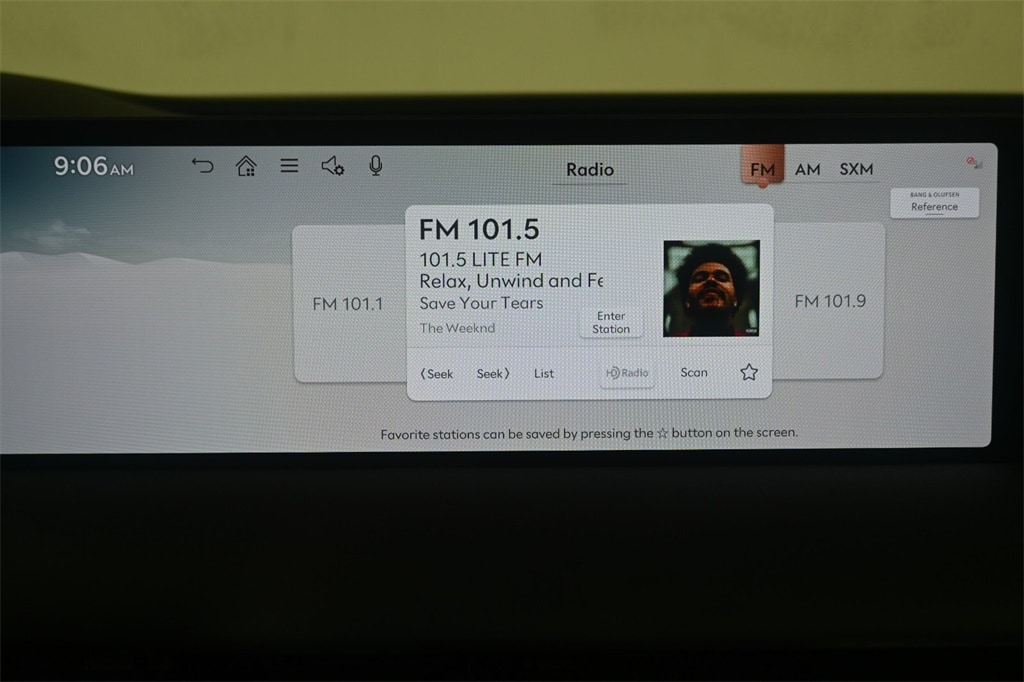Tap Enter Station button

pos(611,323)
